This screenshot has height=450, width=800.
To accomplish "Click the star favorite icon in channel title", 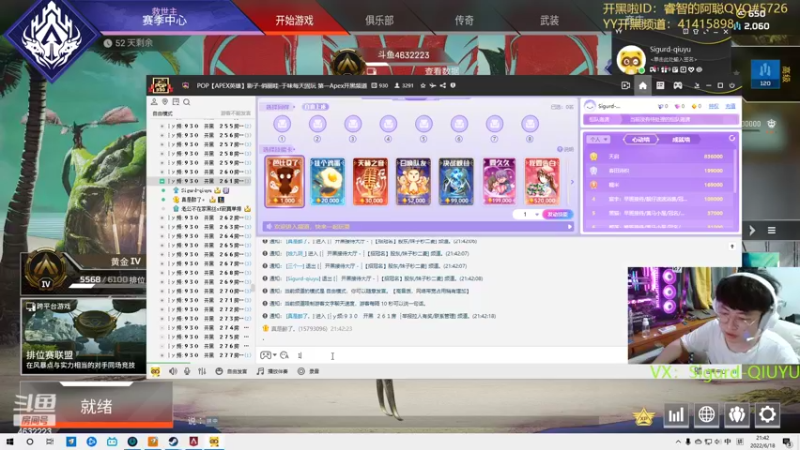I will pyautogui.click(x=423, y=86).
